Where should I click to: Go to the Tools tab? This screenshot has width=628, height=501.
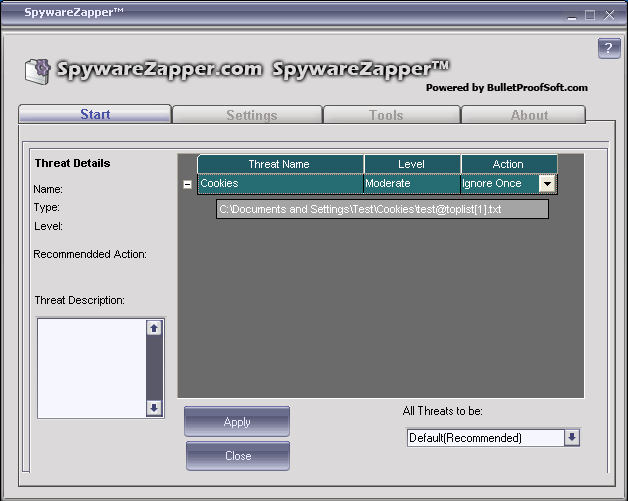coord(386,115)
